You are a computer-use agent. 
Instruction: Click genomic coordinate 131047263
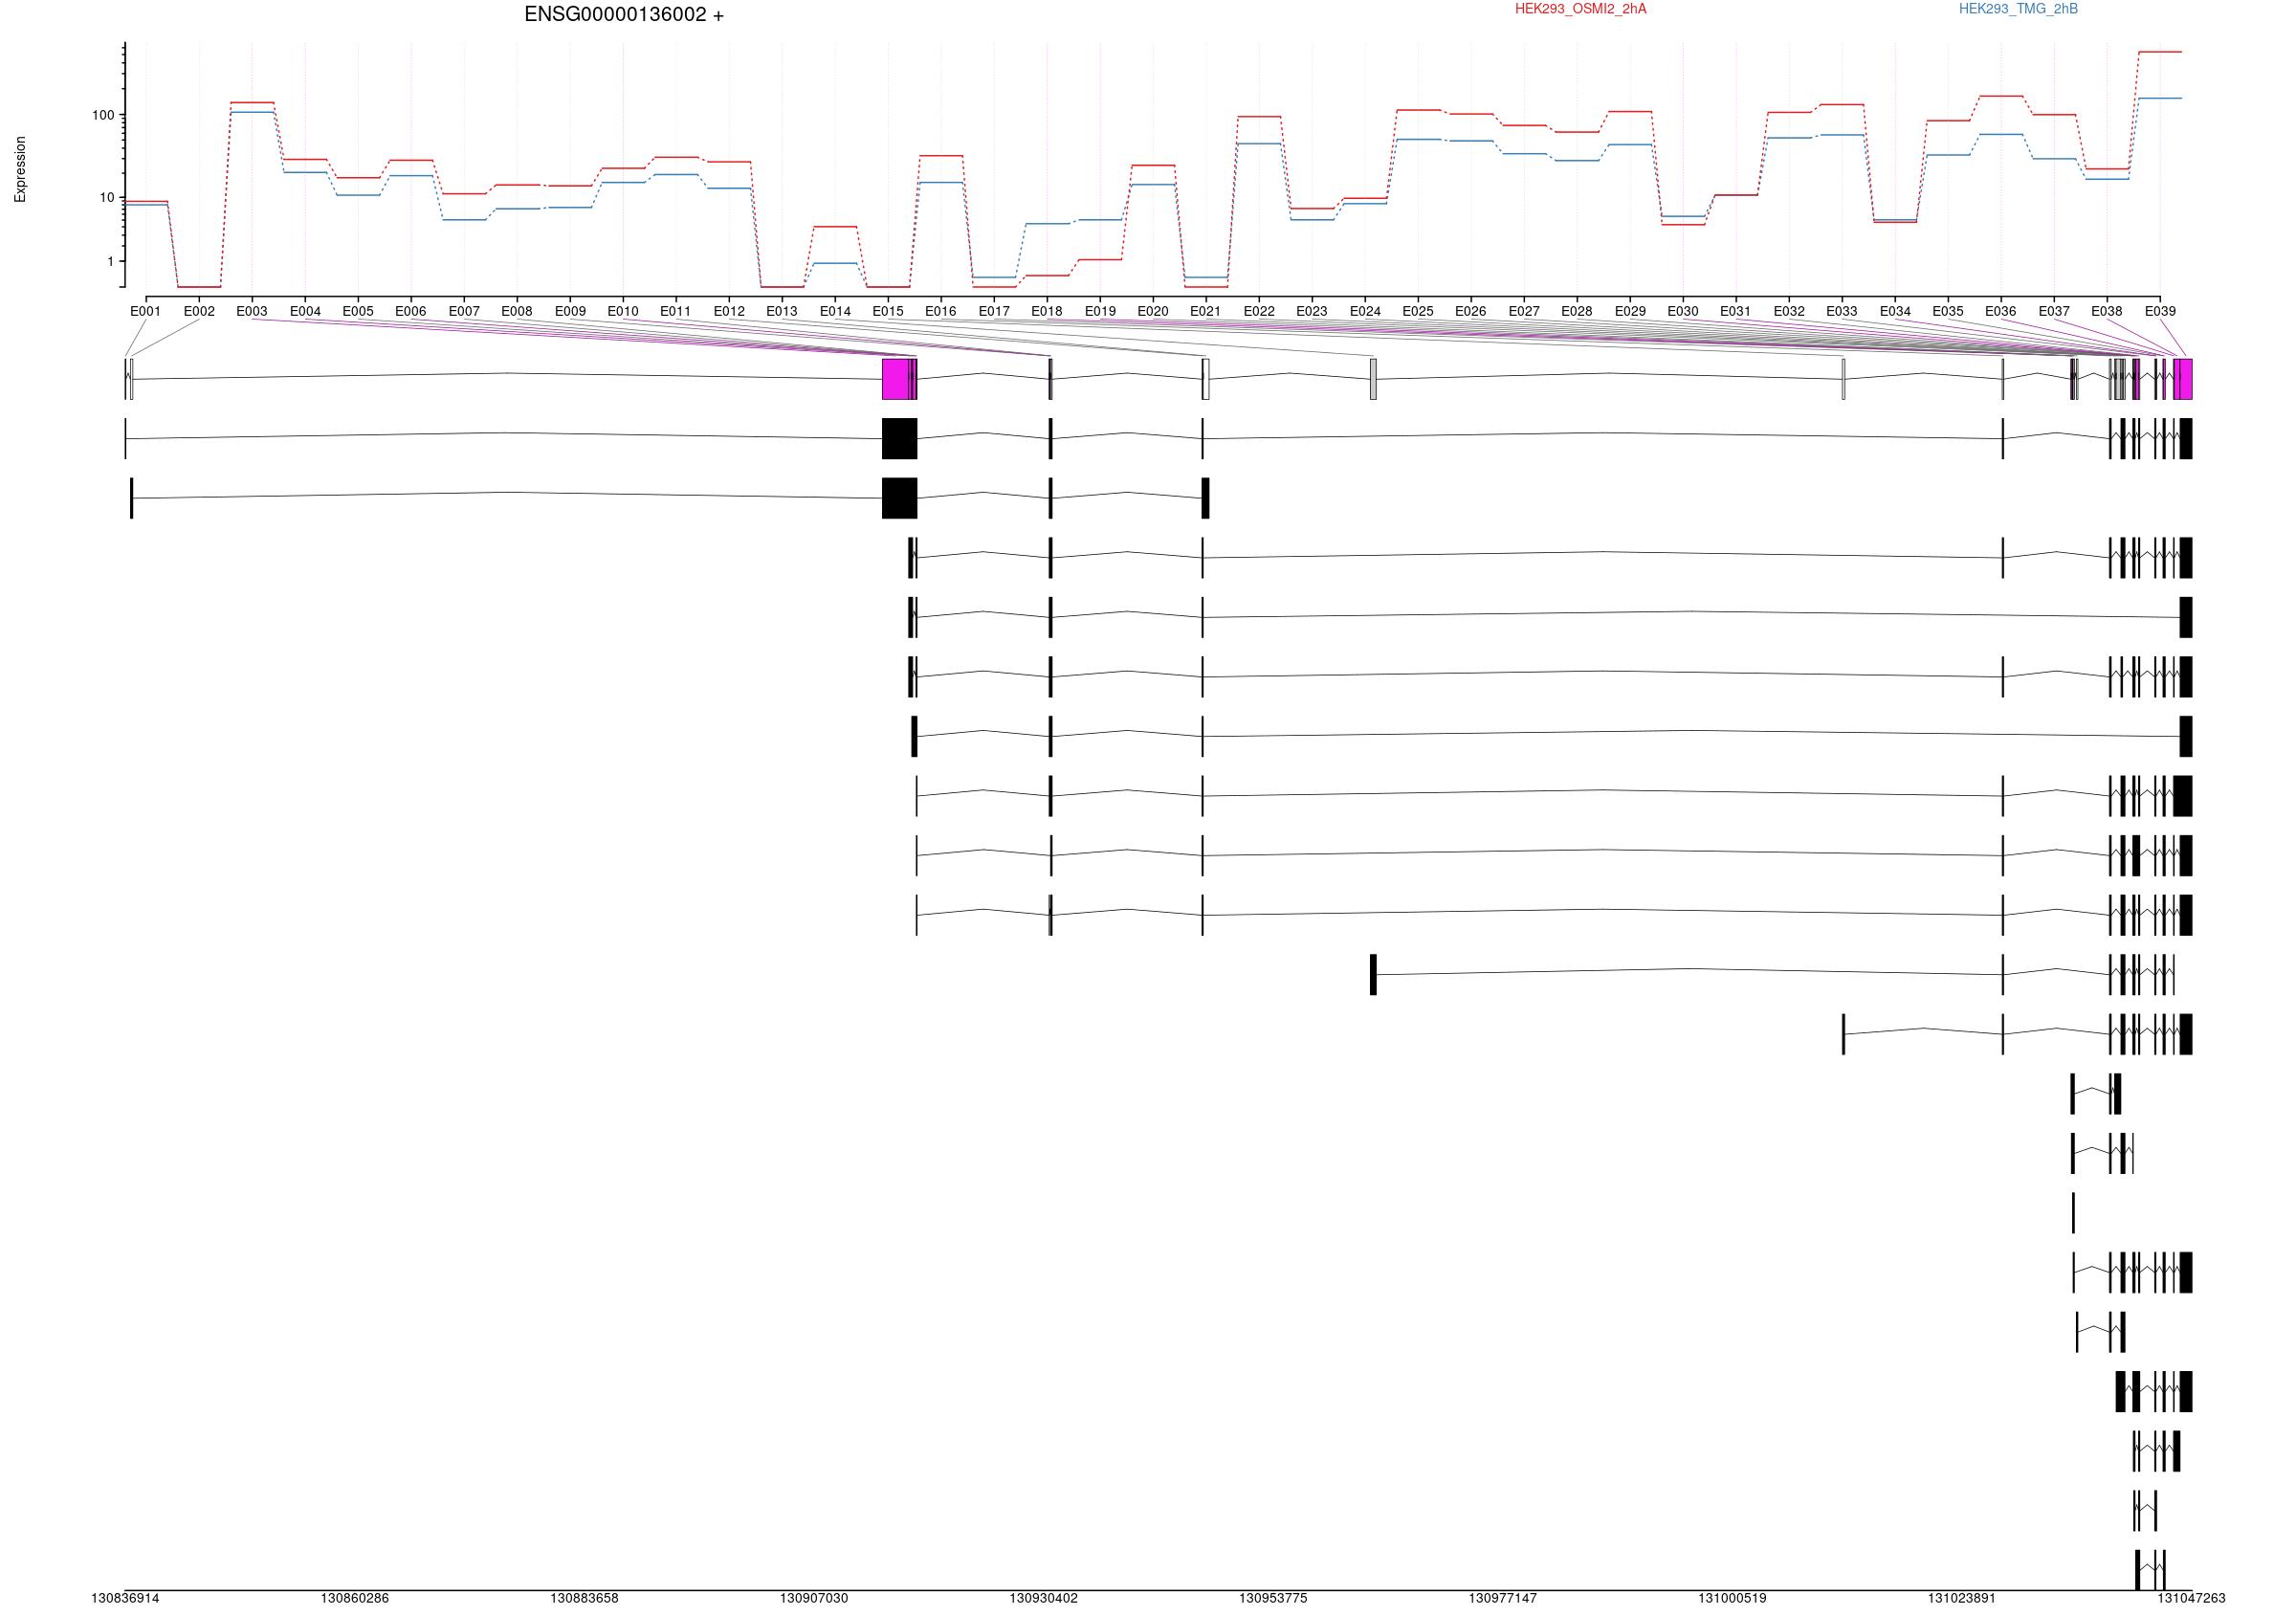2192,1598
